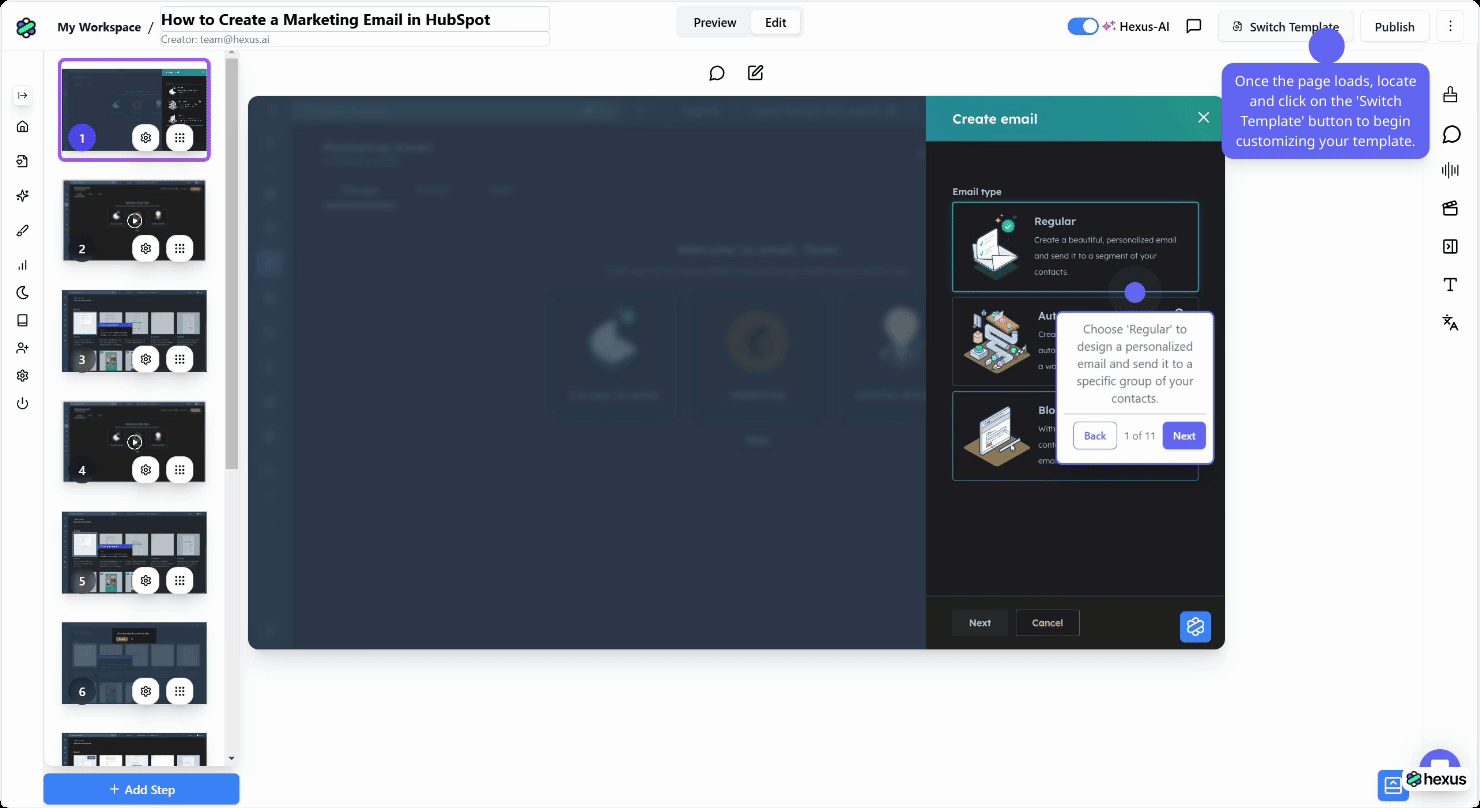Click the blue Hexus badge in the canvas corner
Viewport: 1480px width, 808px height.
1195,626
